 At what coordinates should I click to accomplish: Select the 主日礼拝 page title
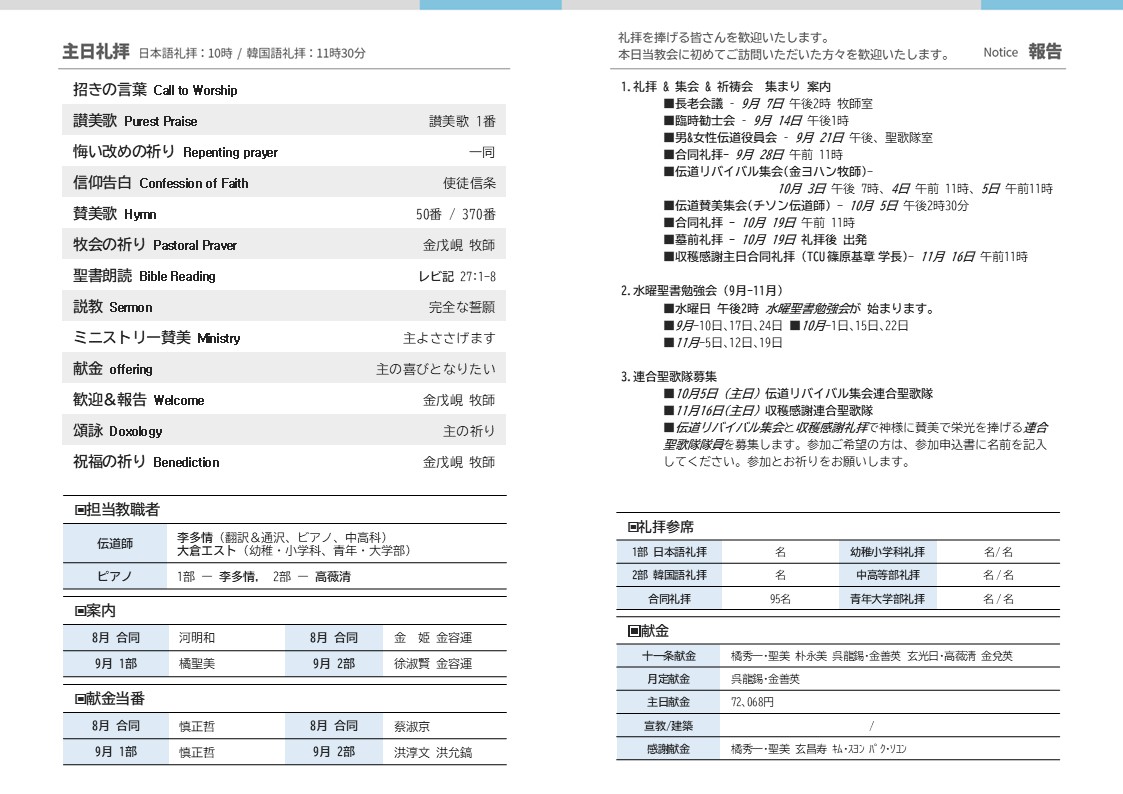95,52
